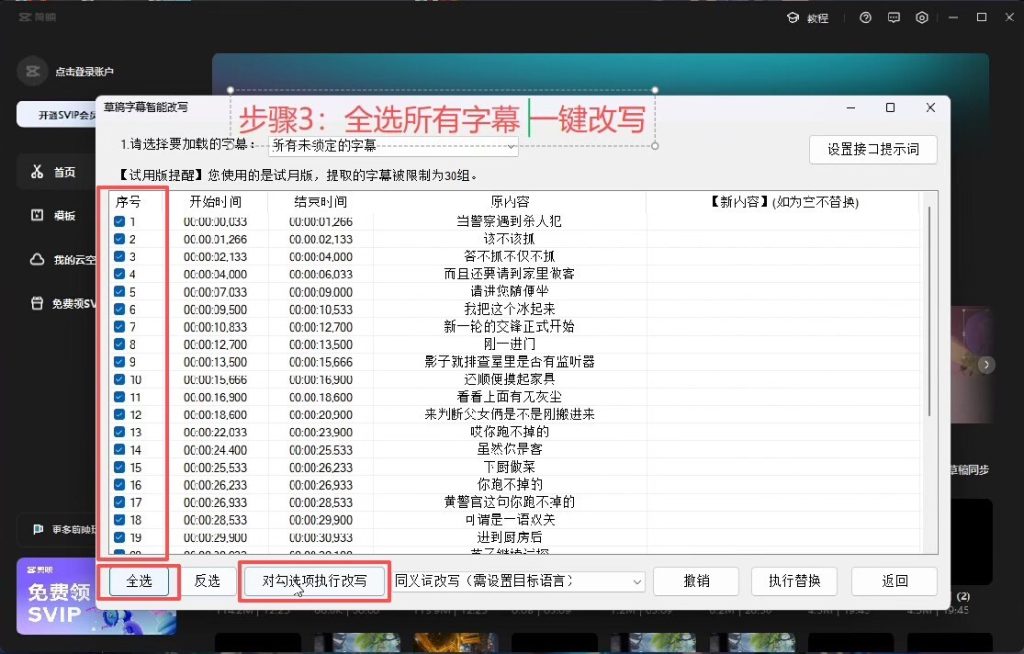Open the feedback message icon

pyautogui.click(x=894, y=18)
